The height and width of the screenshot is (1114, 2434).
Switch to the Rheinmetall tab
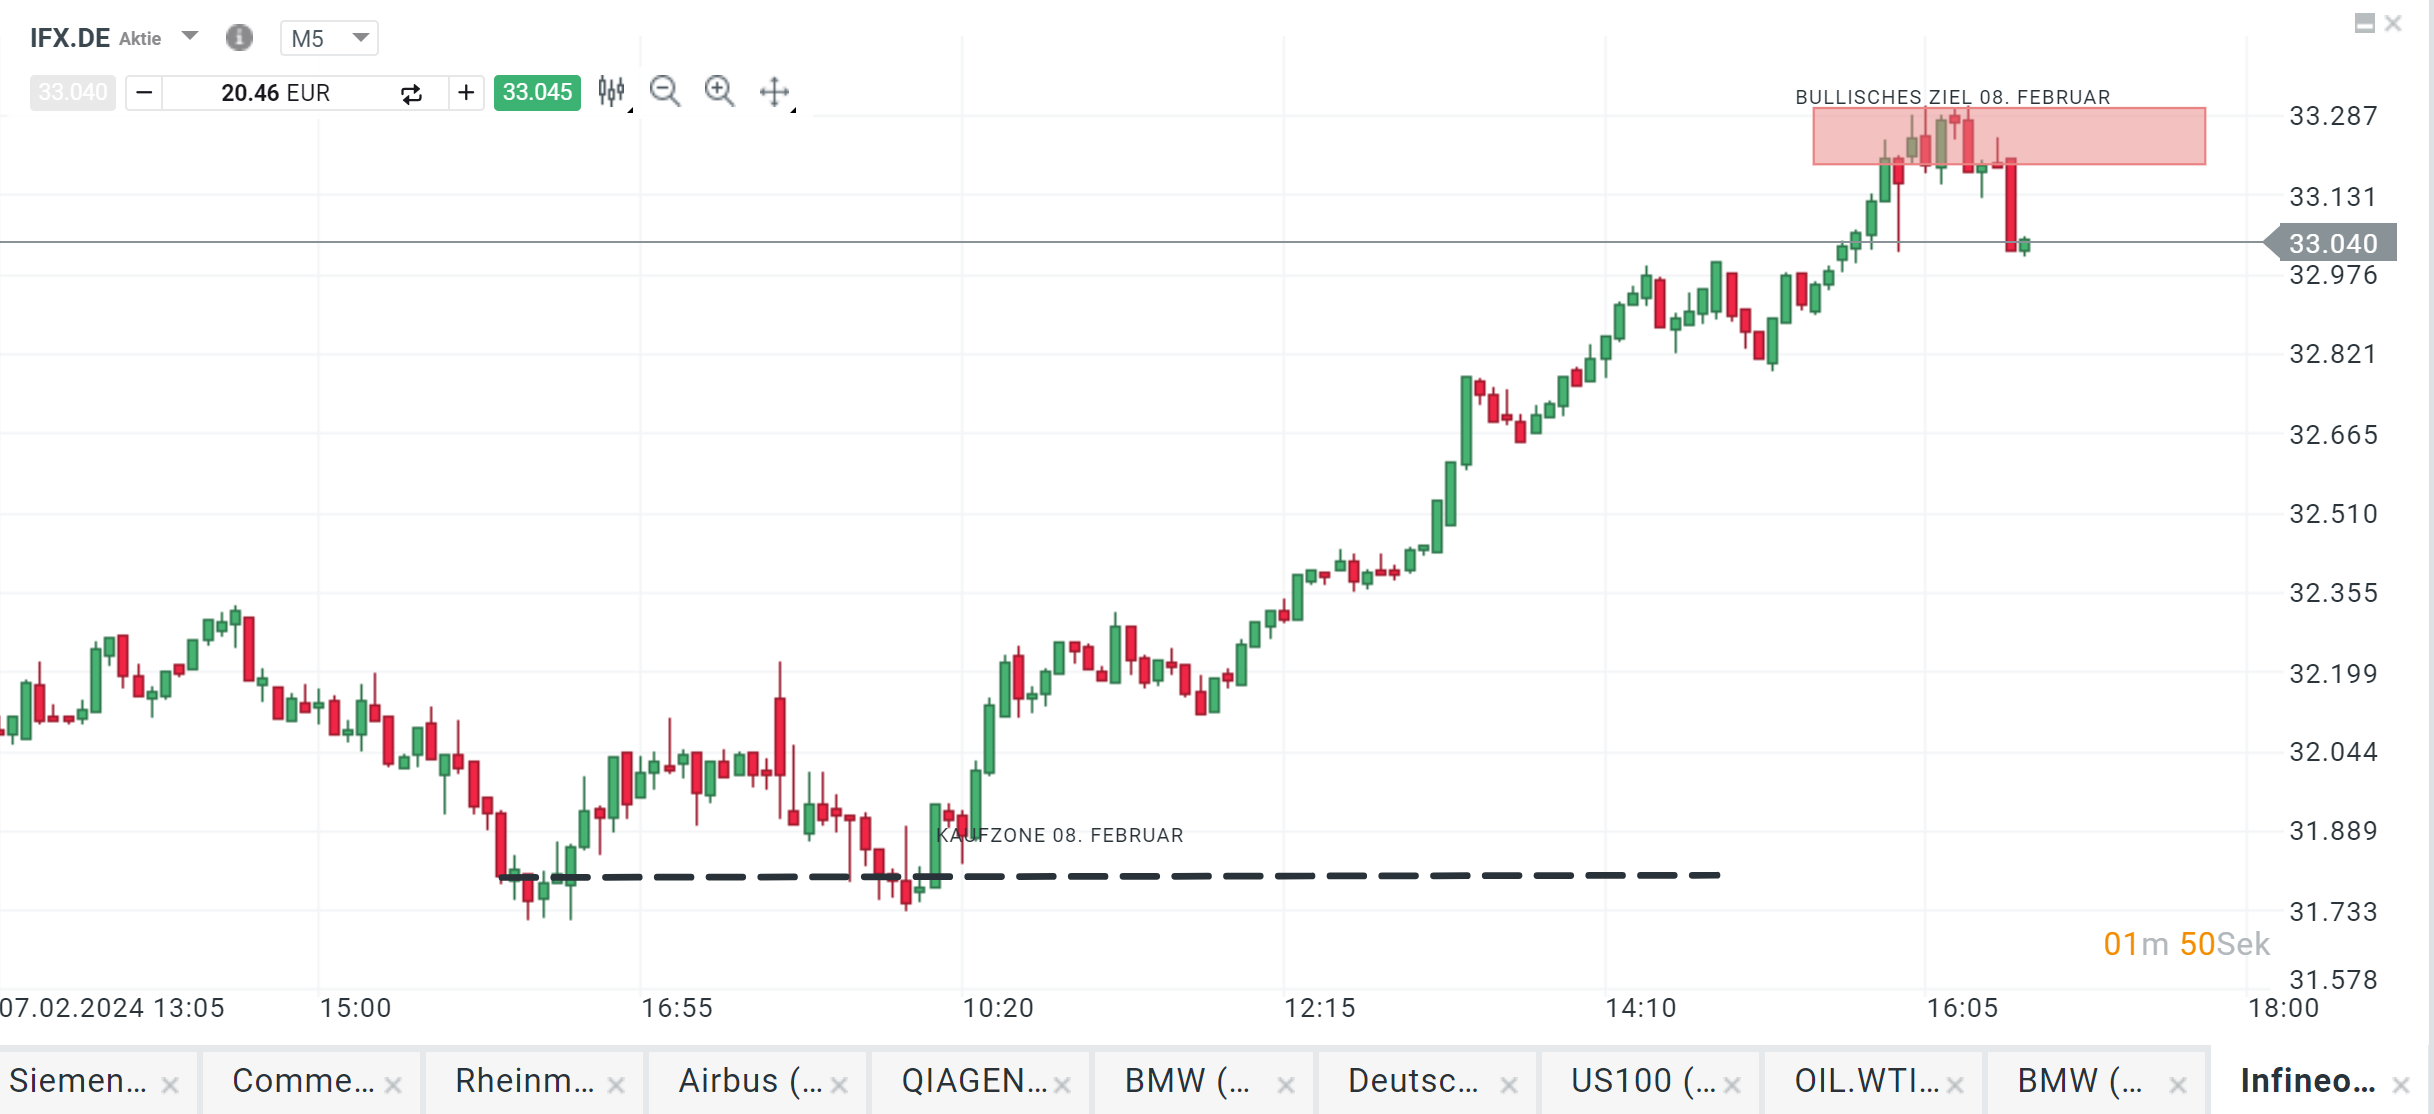click(523, 1081)
